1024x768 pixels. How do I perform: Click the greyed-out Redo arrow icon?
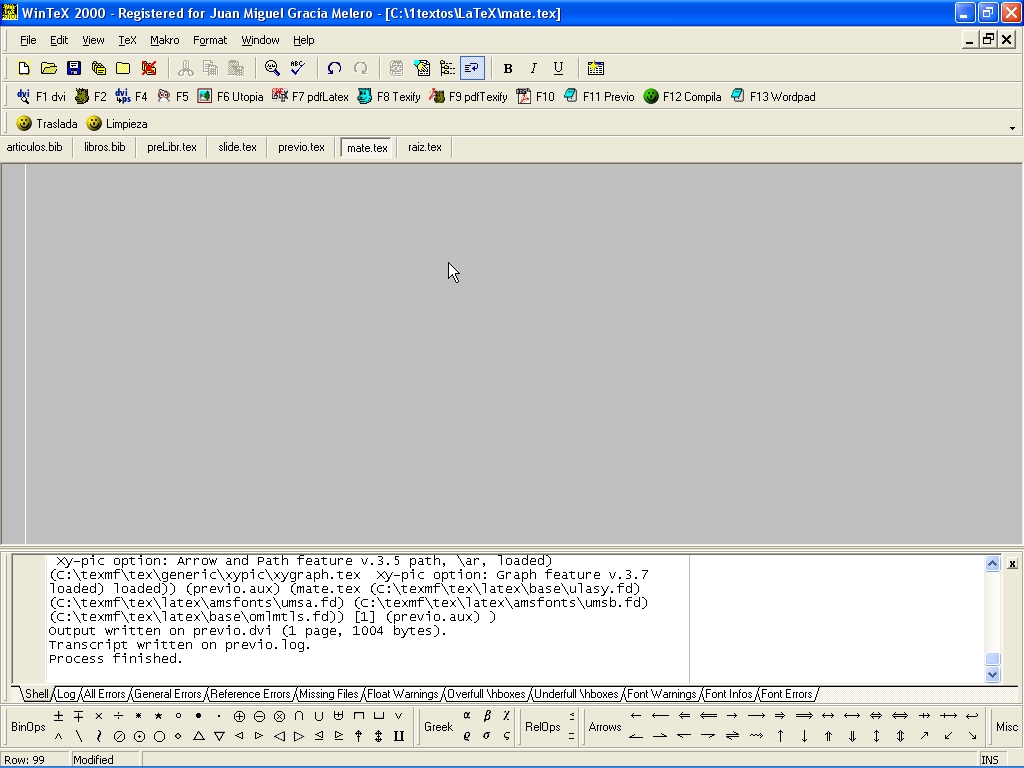(x=360, y=68)
